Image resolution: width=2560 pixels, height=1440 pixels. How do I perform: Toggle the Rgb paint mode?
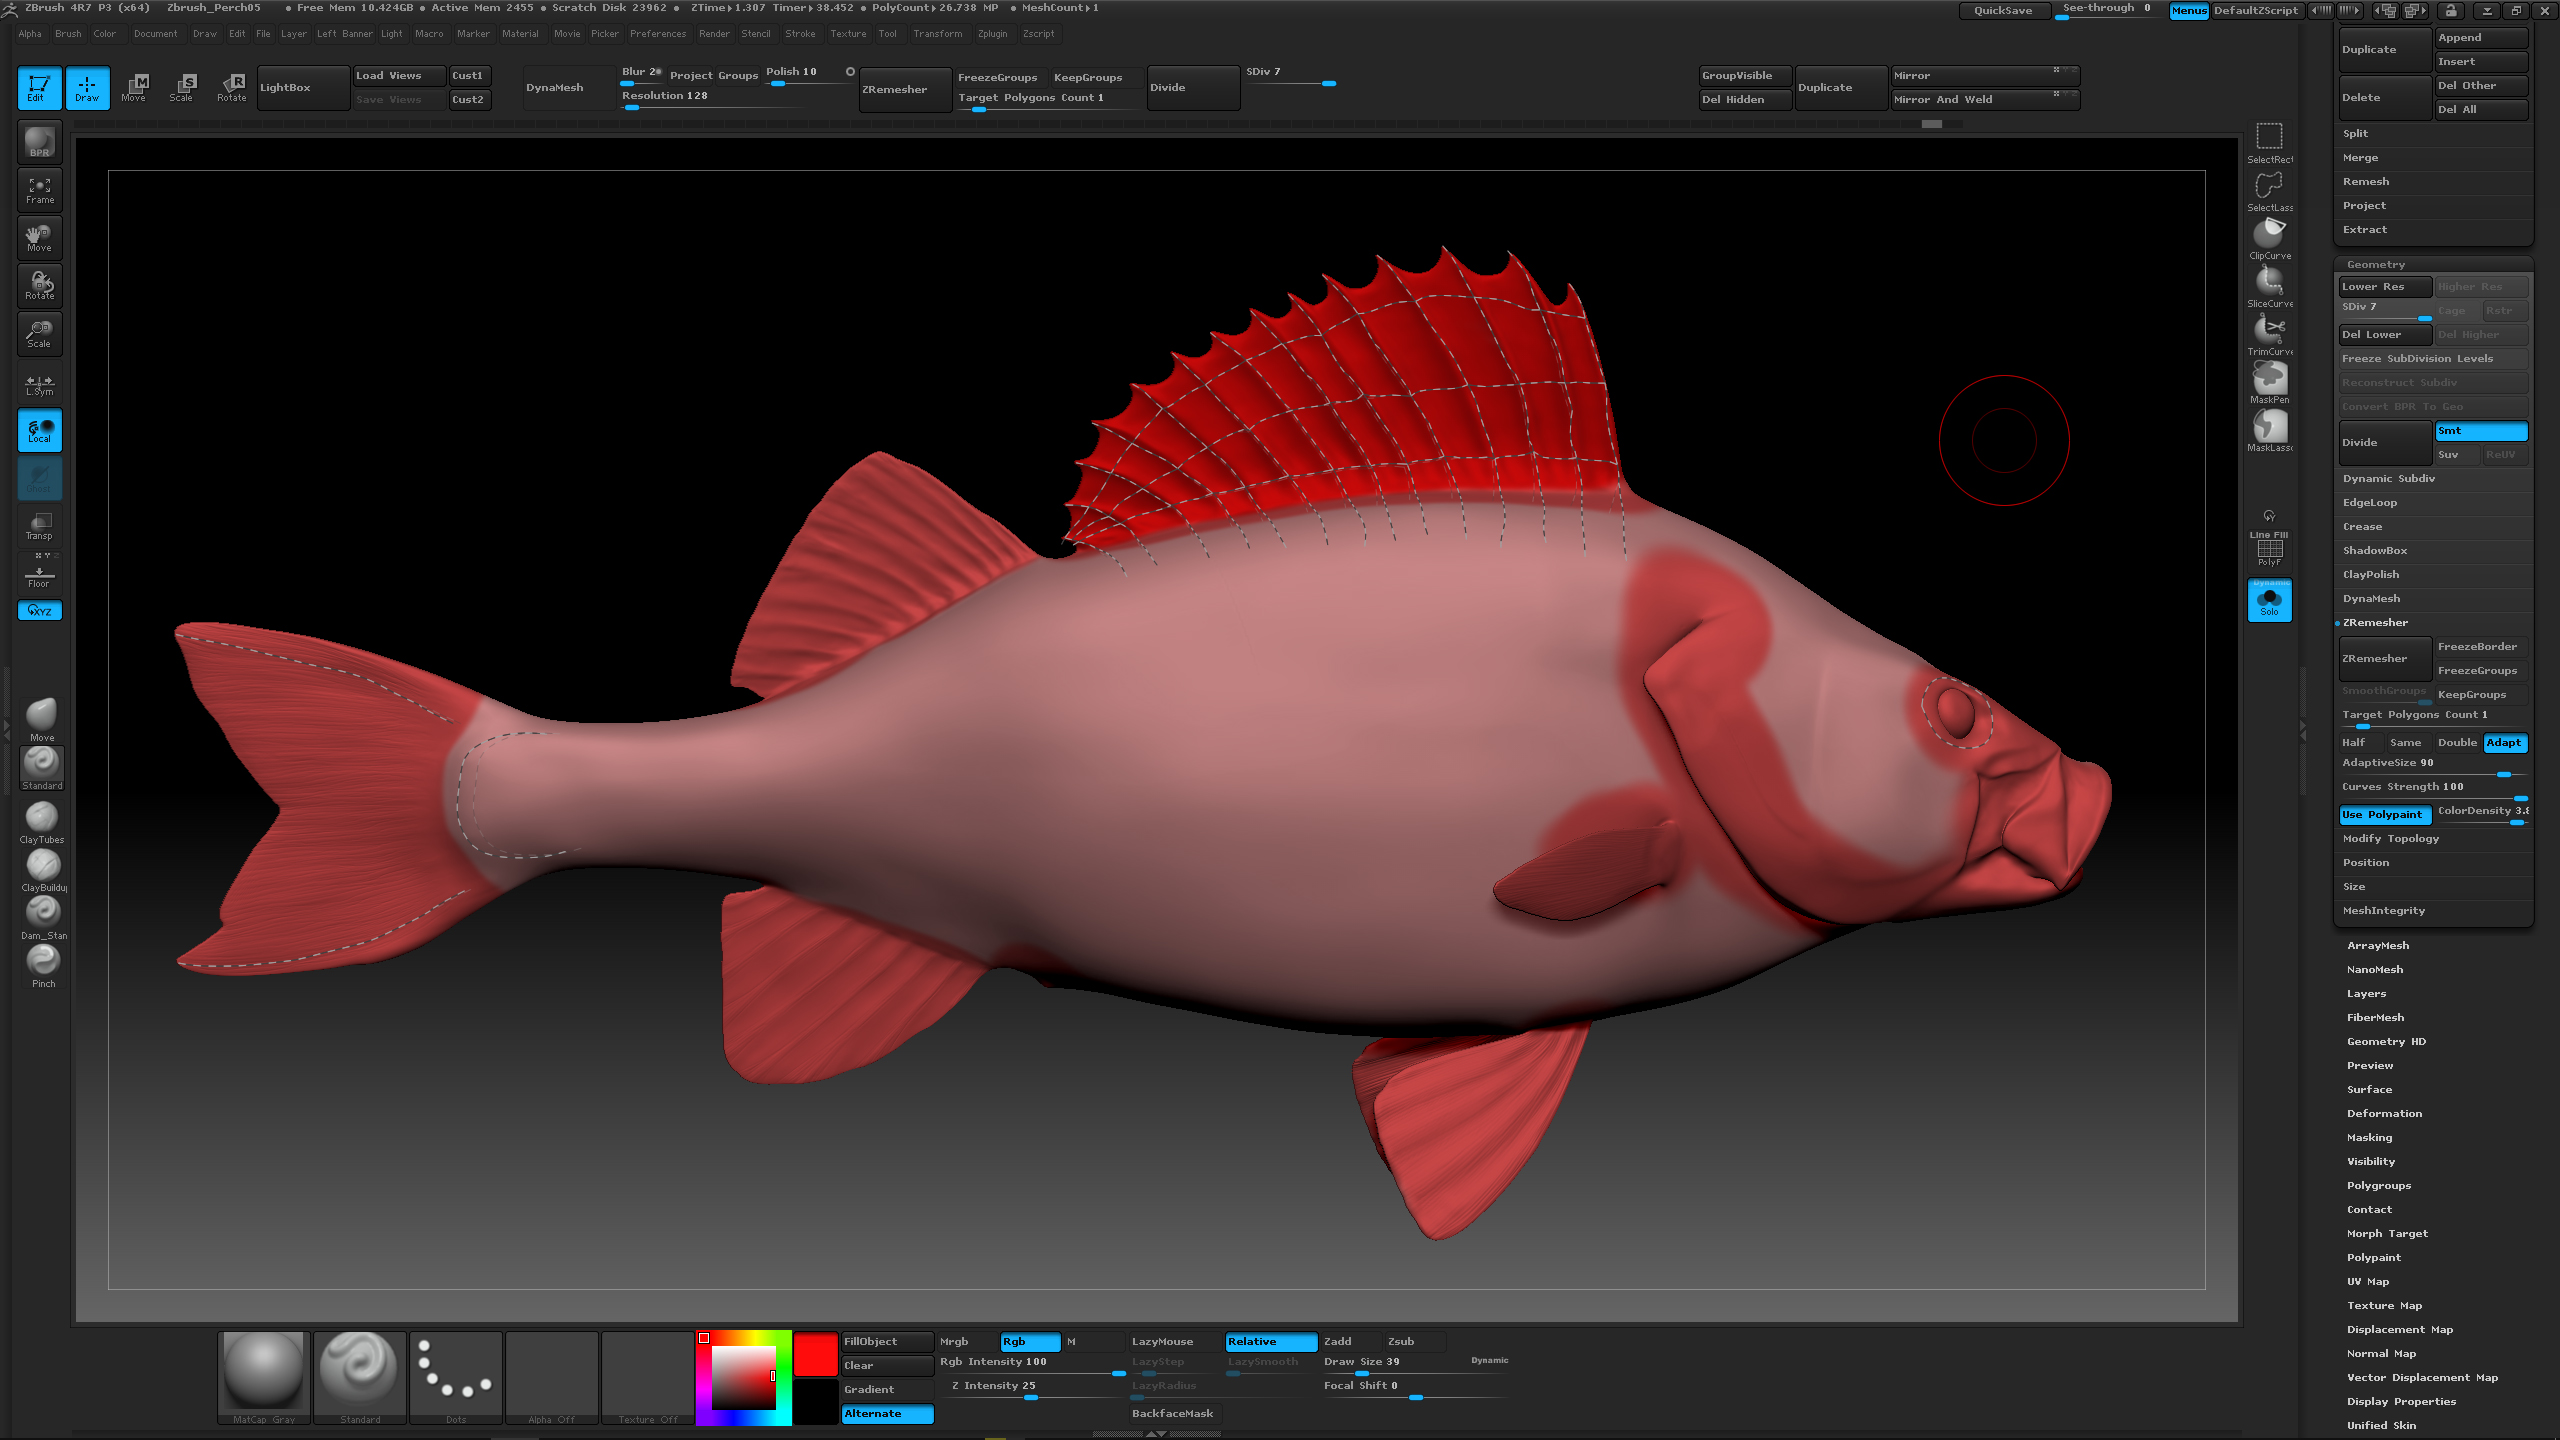(1030, 1342)
